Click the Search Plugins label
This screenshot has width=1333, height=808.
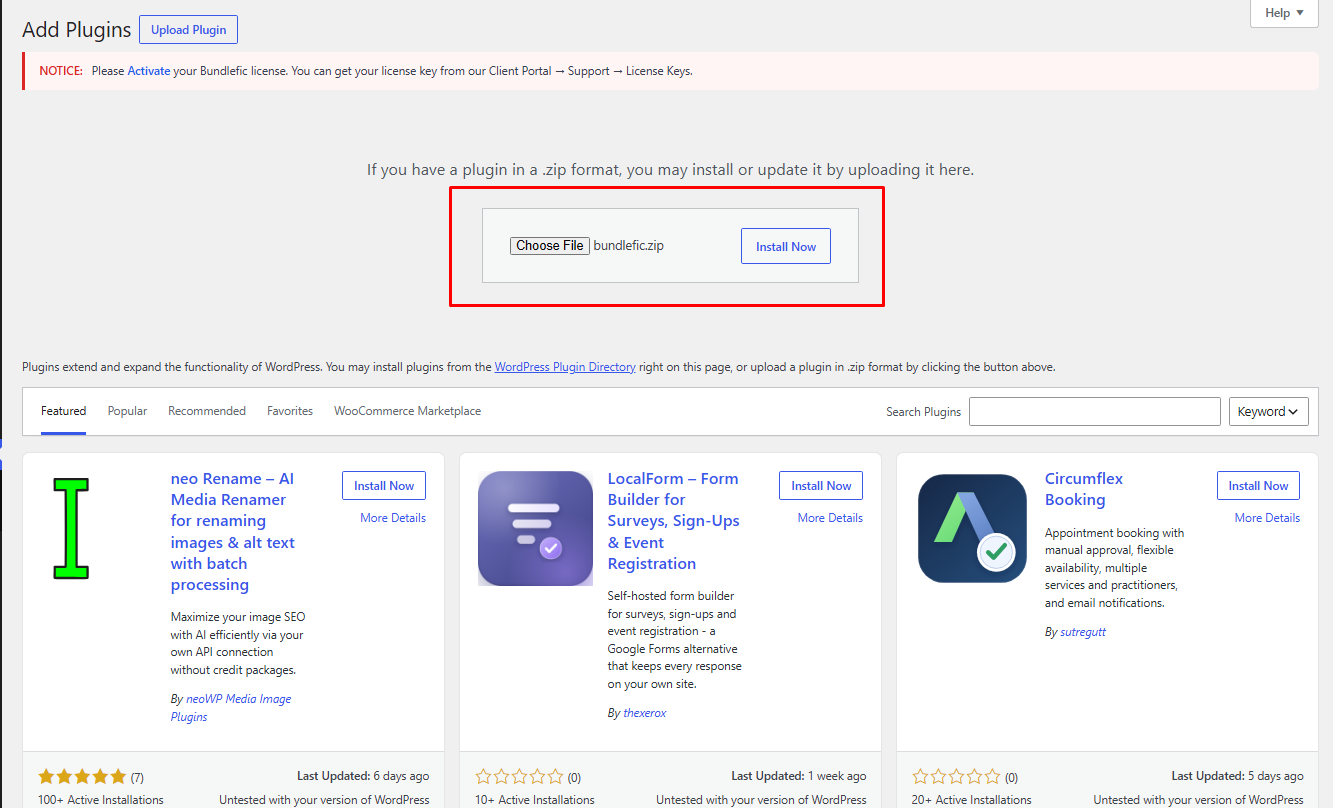tap(923, 412)
